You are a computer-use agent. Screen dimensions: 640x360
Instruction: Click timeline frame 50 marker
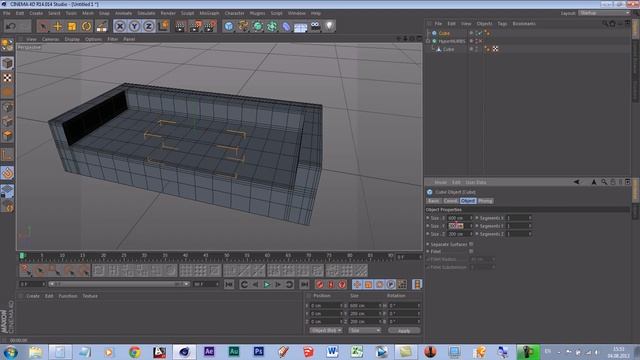point(227,256)
